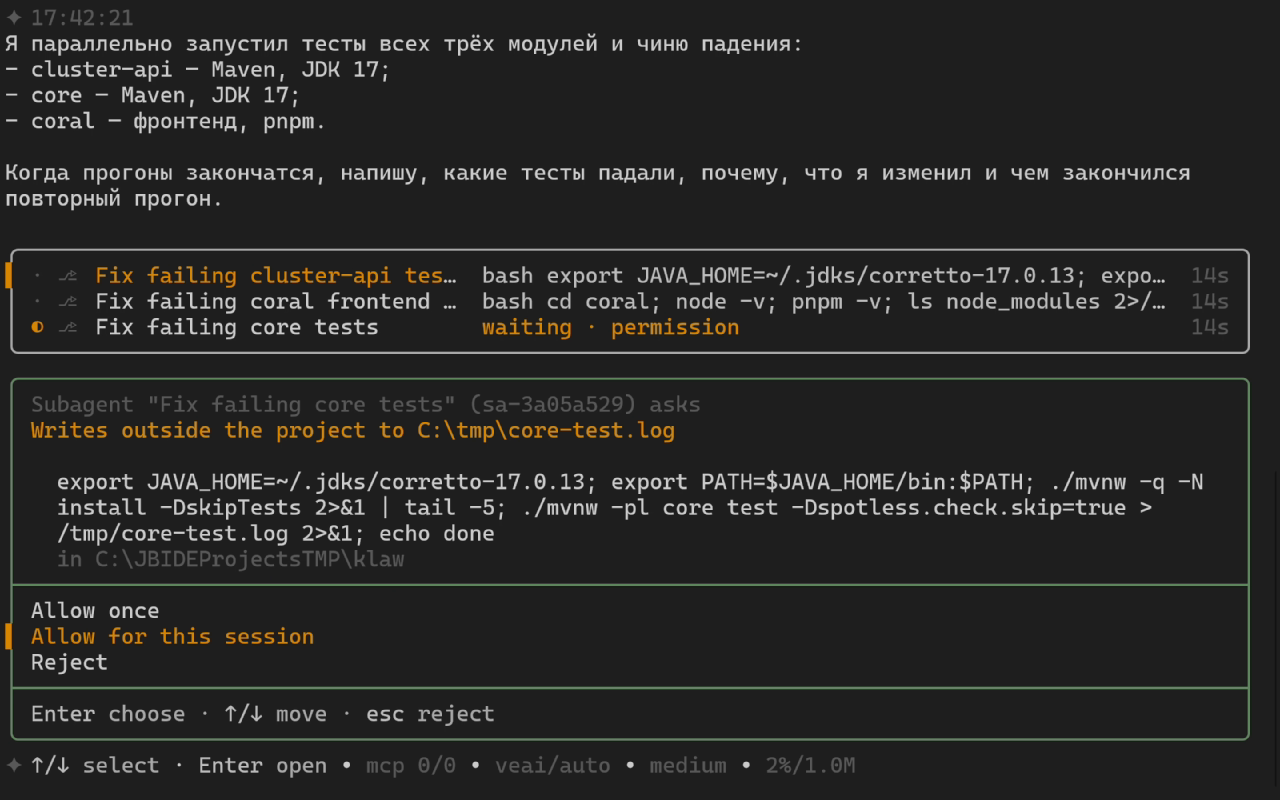The image size is (1280, 800).
Task: Open the medium effort selector
Action: 688,766
